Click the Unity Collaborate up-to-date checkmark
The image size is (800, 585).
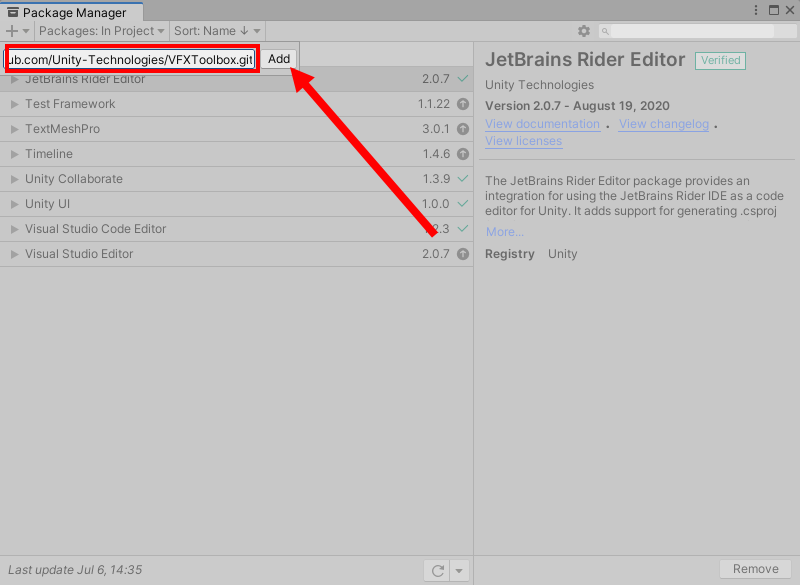coord(463,179)
